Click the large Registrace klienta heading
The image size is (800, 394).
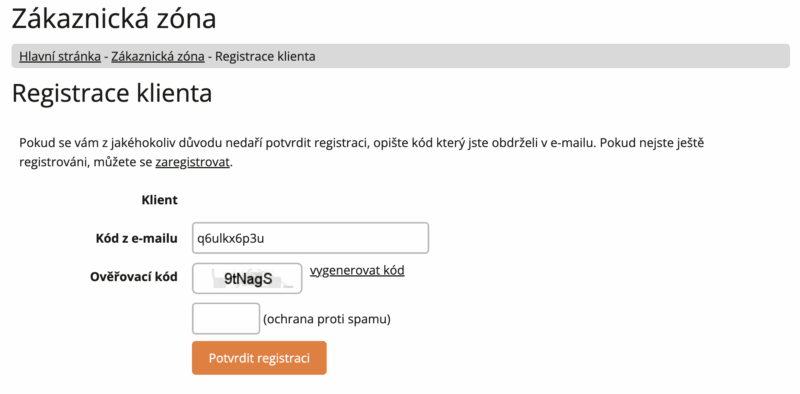point(112,93)
